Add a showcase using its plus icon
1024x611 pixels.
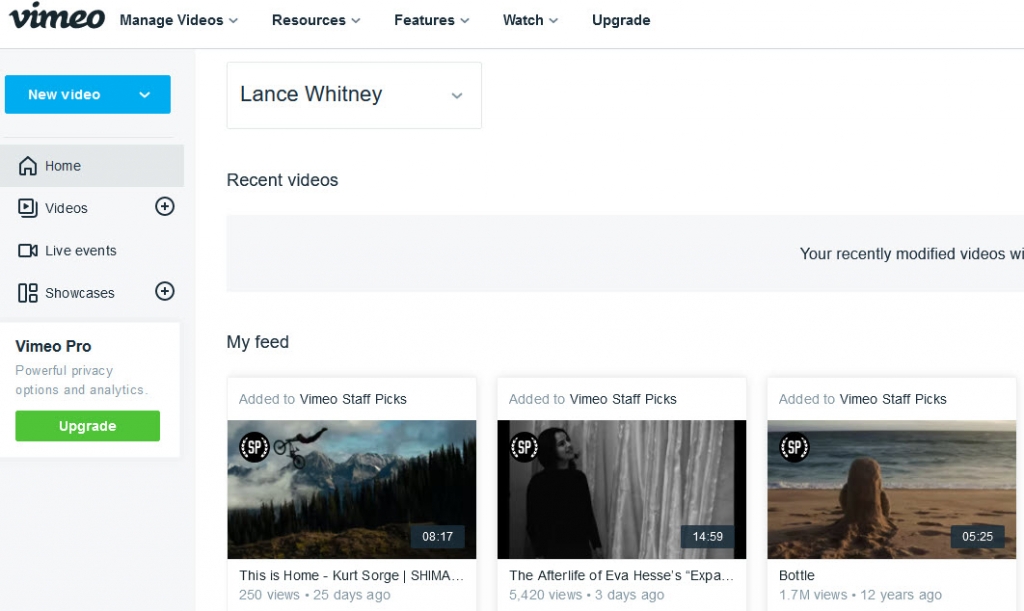pyautogui.click(x=164, y=292)
